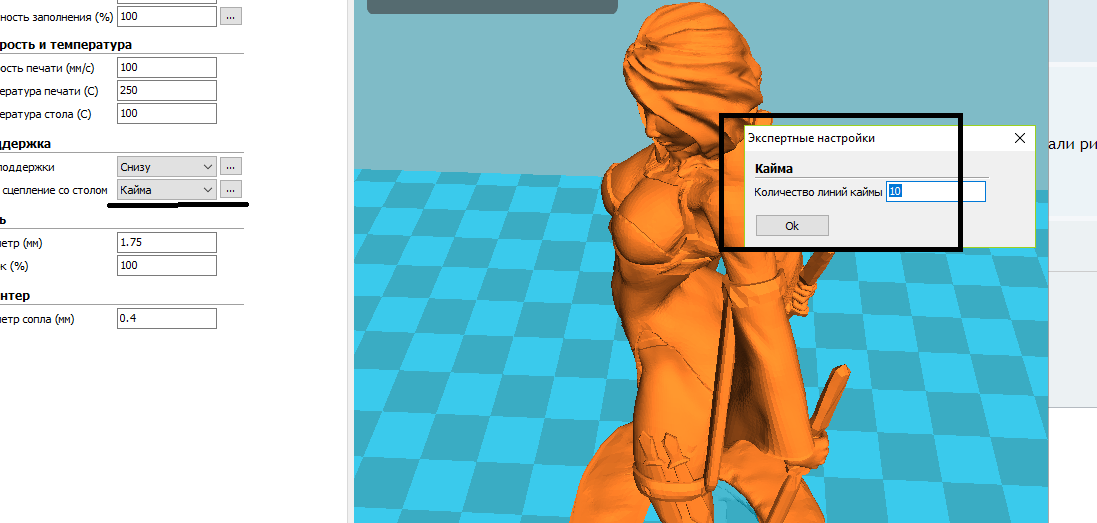Click the fill density percentage field
1097x523 pixels.
point(166,16)
